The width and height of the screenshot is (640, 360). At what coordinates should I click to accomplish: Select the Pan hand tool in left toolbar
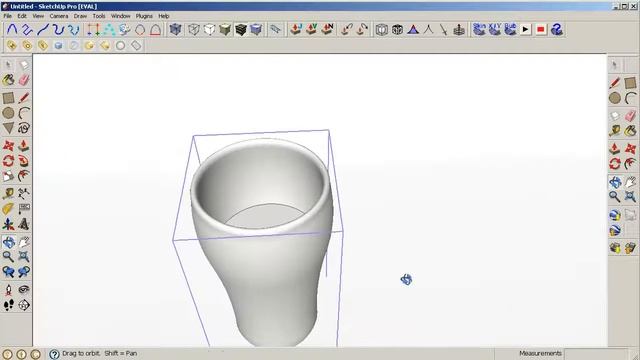[24, 242]
